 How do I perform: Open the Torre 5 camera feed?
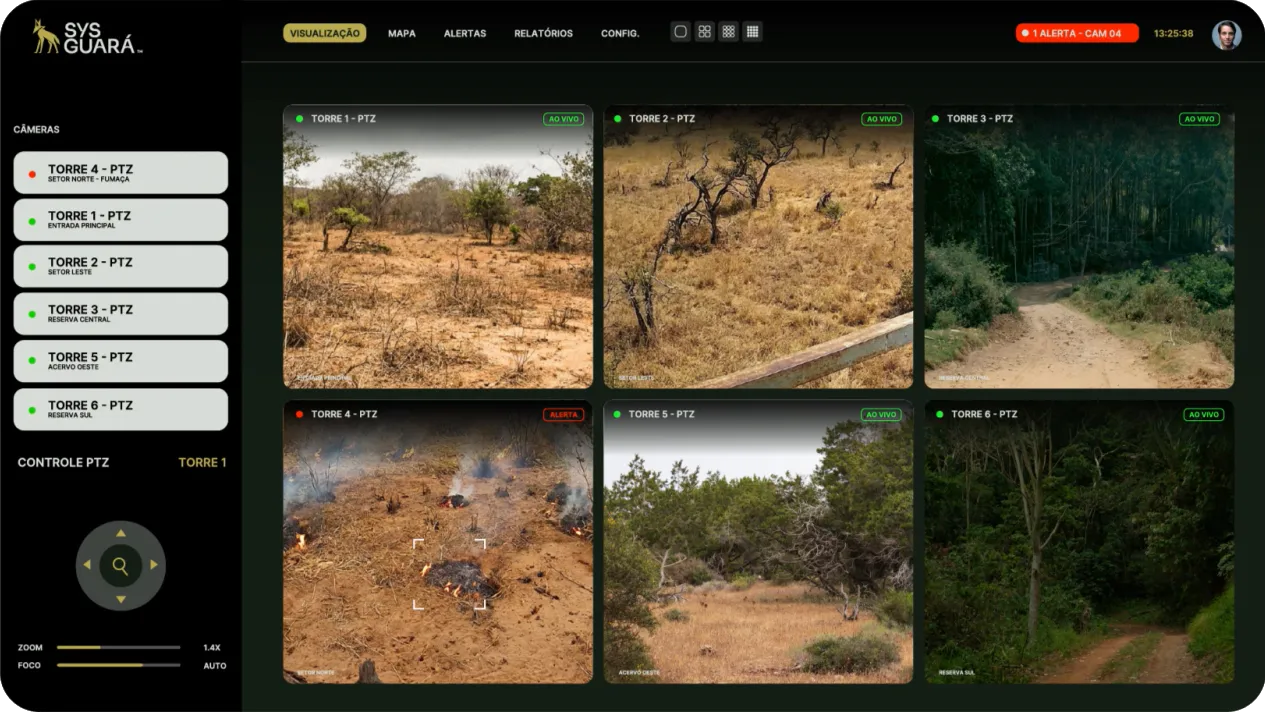tap(758, 542)
